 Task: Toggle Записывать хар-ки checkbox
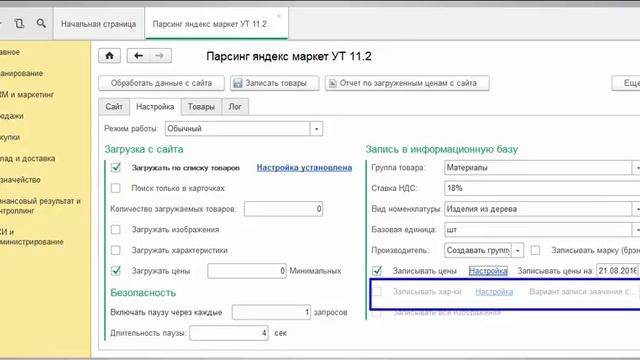click(377, 291)
